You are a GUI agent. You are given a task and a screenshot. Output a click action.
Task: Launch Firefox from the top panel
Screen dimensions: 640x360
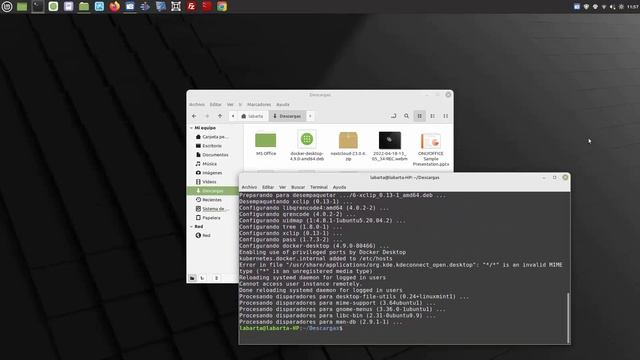(x=115, y=6)
